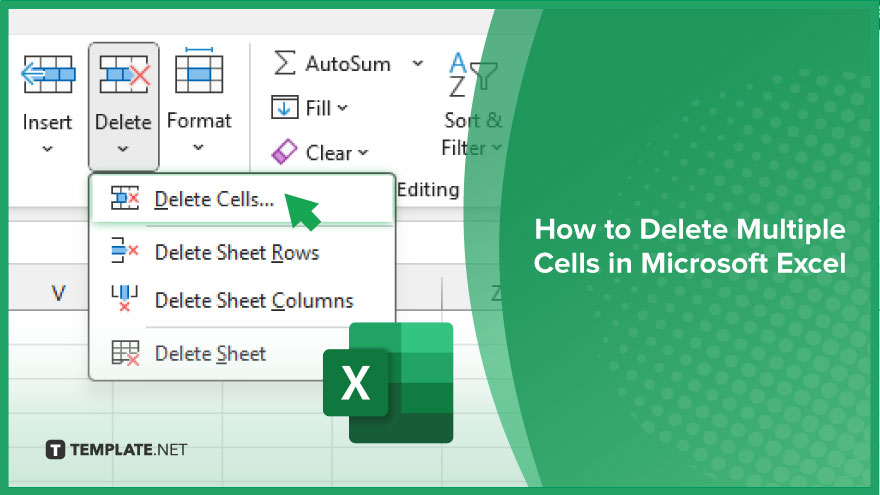Click the Delete Sheet grid icon
This screenshot has width=880, height=495.
(x=125, y=353)
